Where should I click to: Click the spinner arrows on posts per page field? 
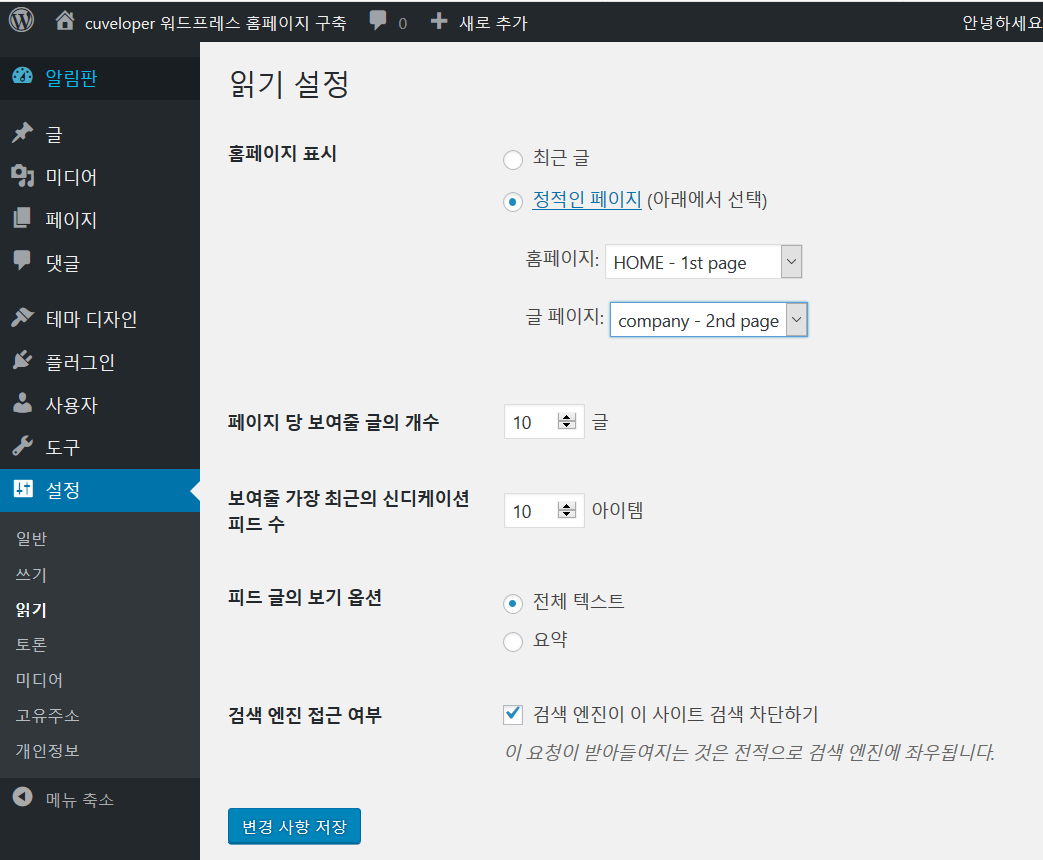click(567, 421)
